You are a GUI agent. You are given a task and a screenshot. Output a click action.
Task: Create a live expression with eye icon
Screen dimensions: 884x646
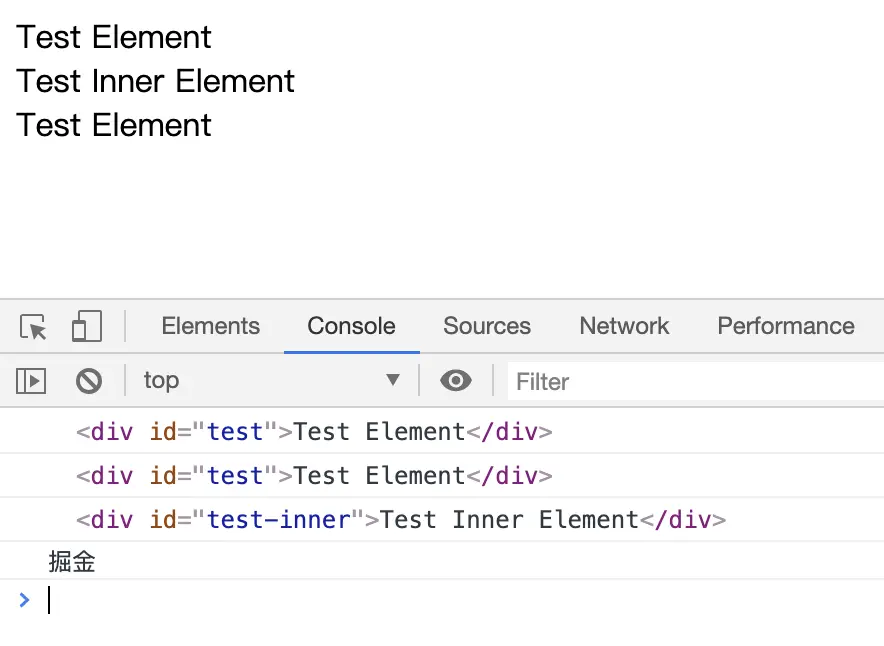[x=456, y=381]
